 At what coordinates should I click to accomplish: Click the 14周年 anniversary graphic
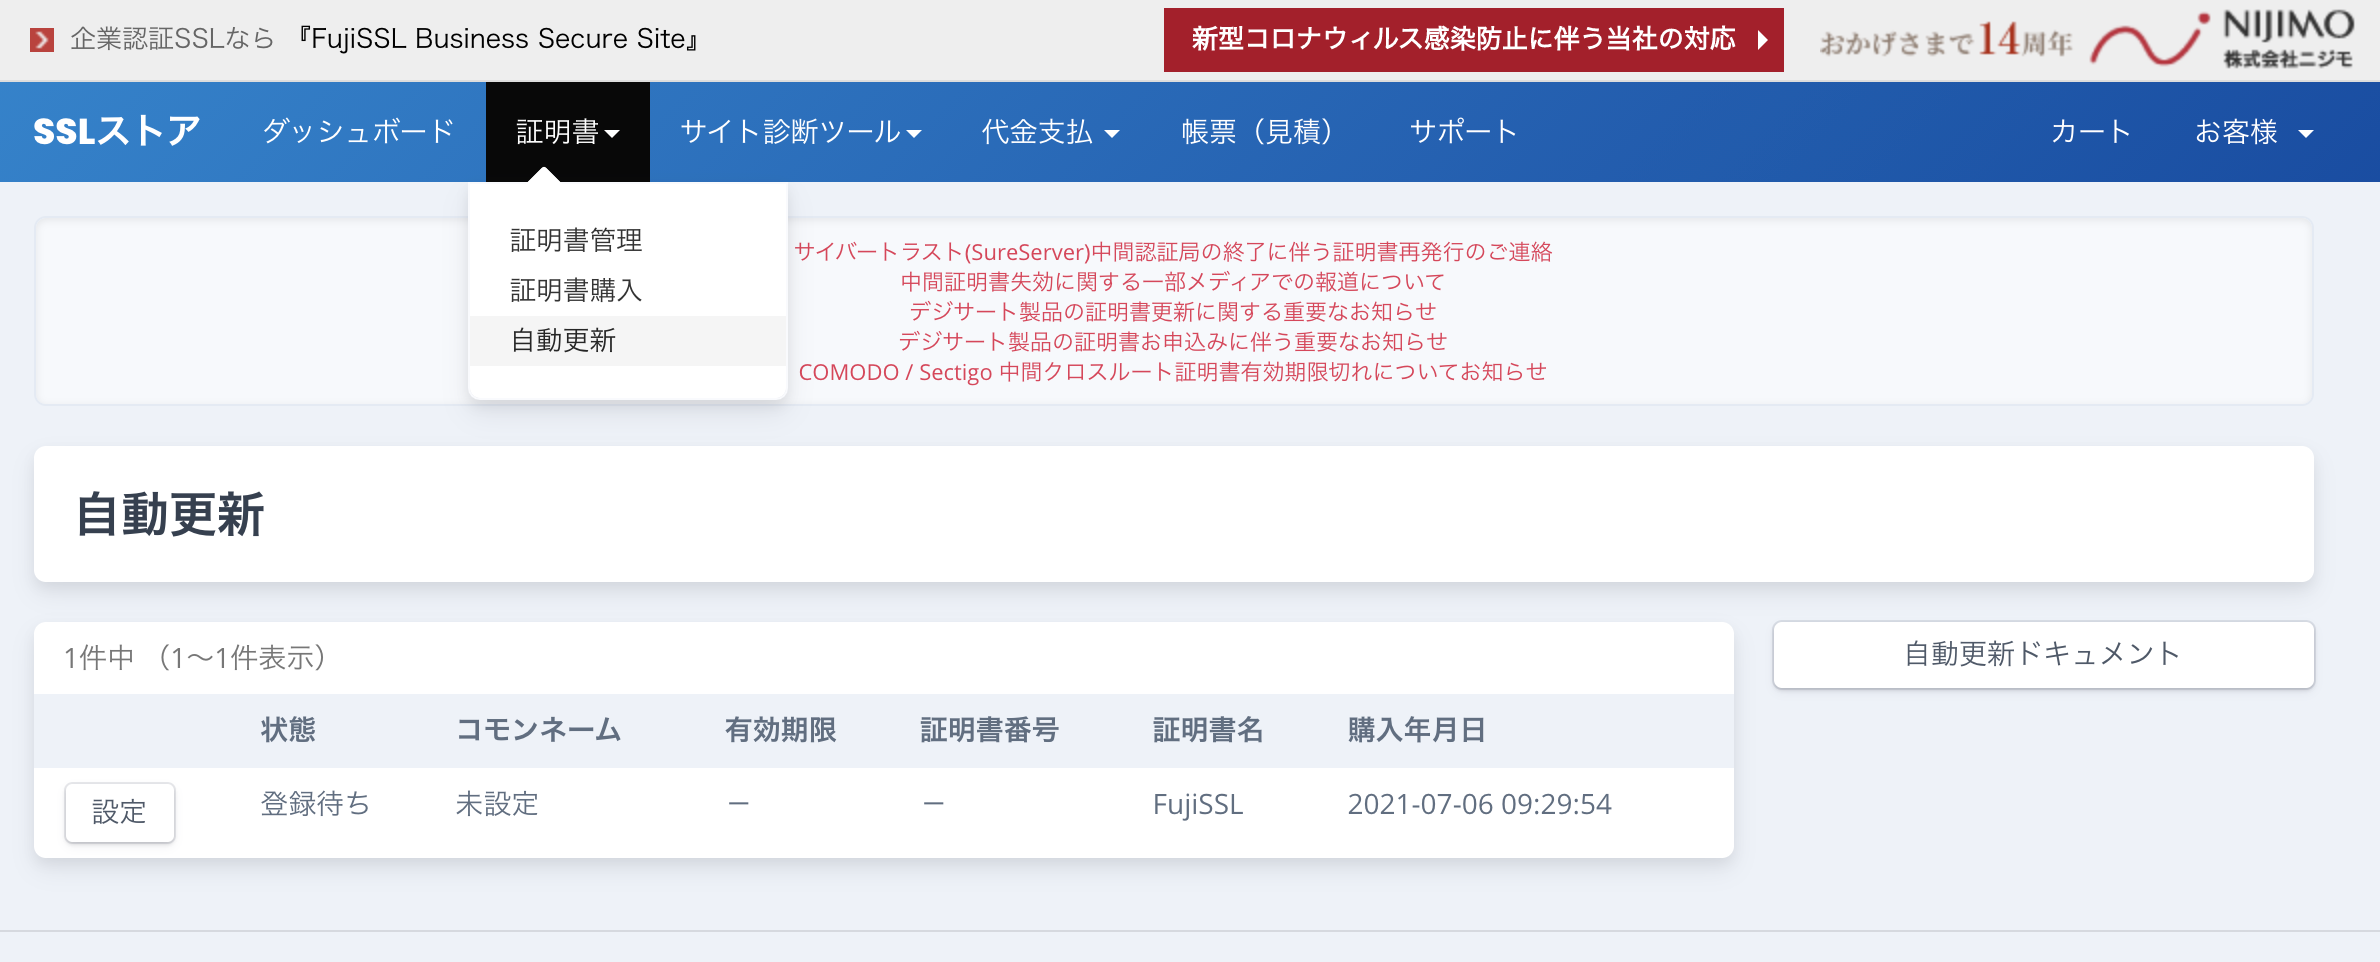[1944, 42]
